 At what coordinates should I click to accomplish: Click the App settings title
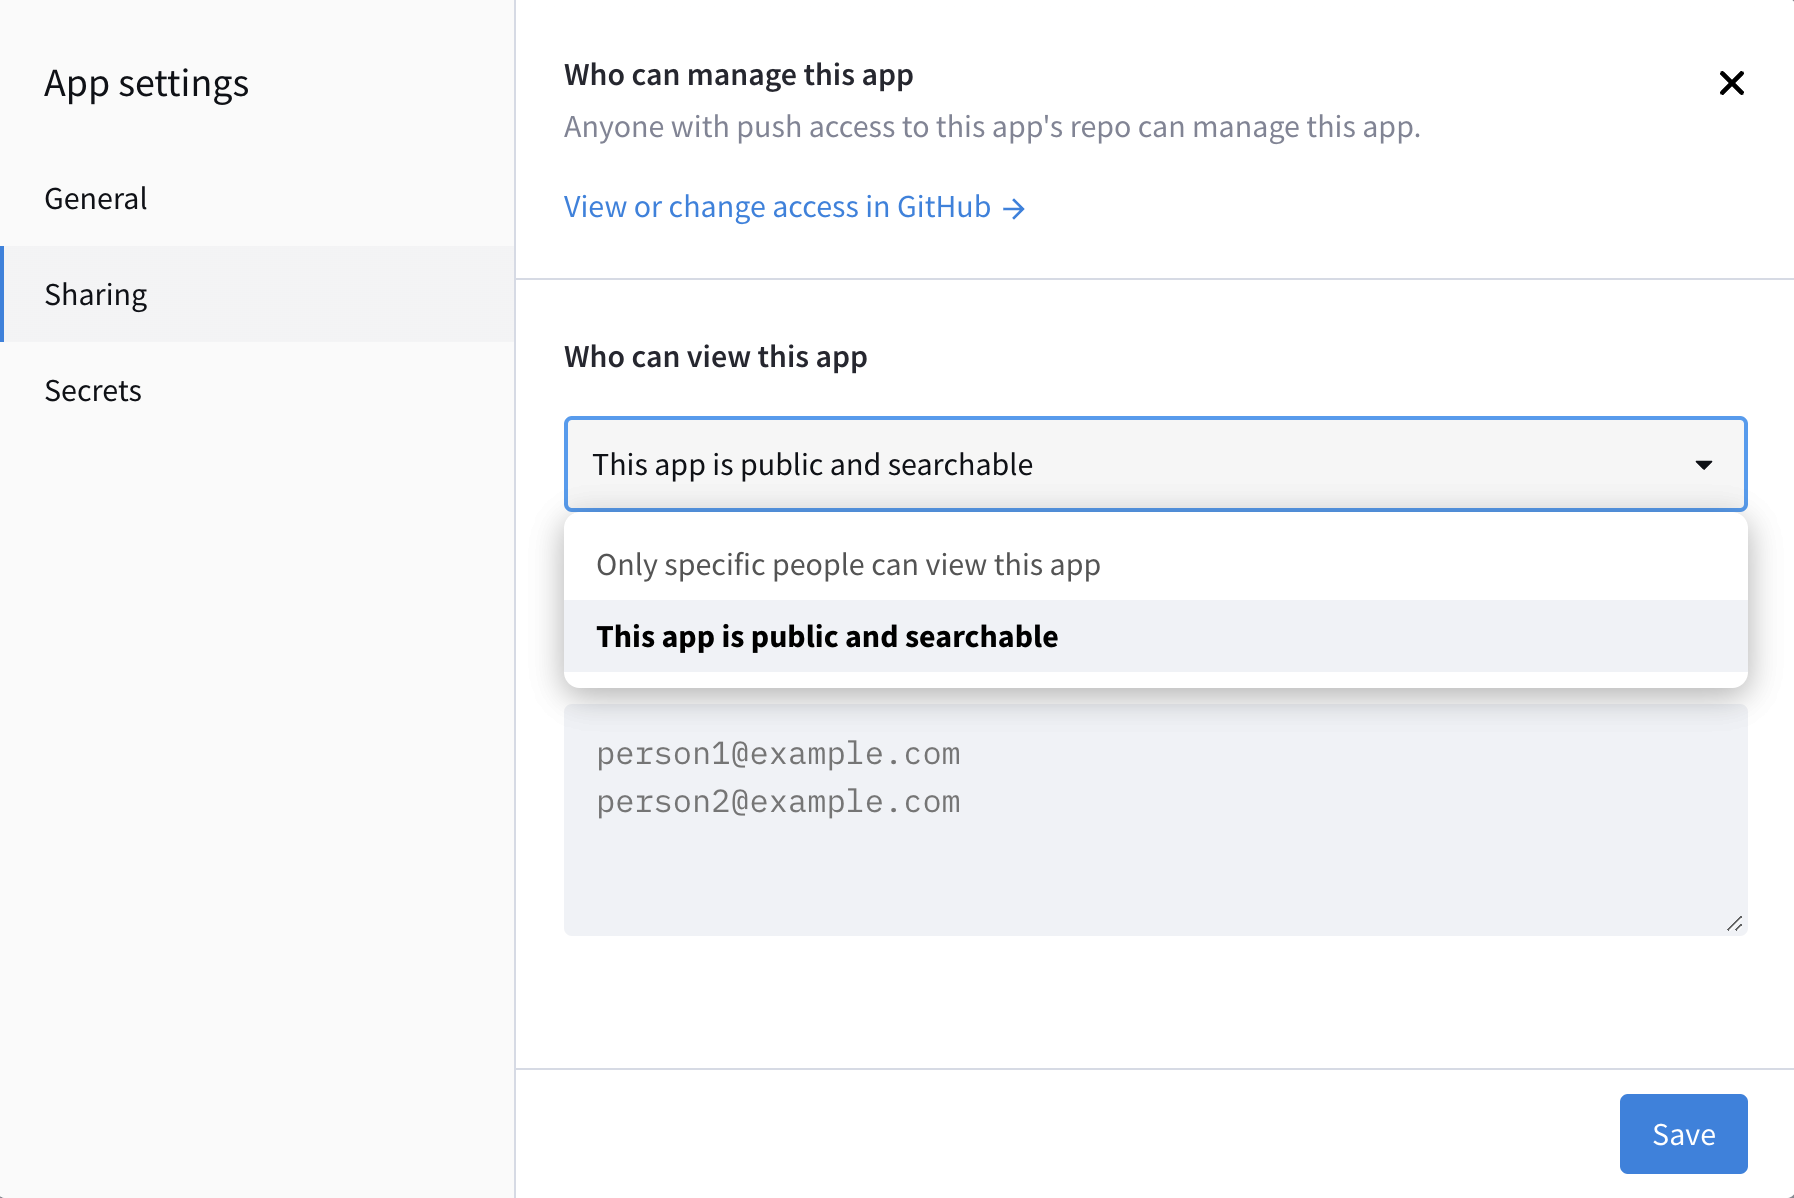146,84
